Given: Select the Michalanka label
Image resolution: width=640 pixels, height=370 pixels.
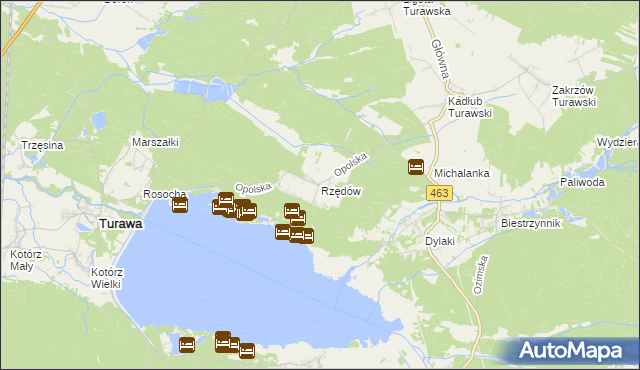Looking at the screenshot, I should click(x=462, y=173).
